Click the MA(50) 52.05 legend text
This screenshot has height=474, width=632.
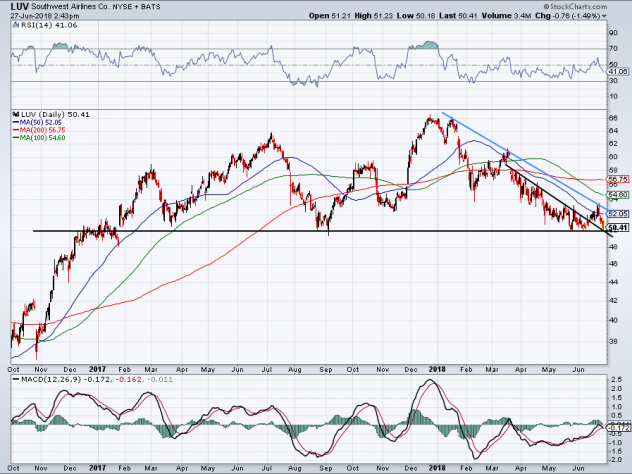pos(40,123)
